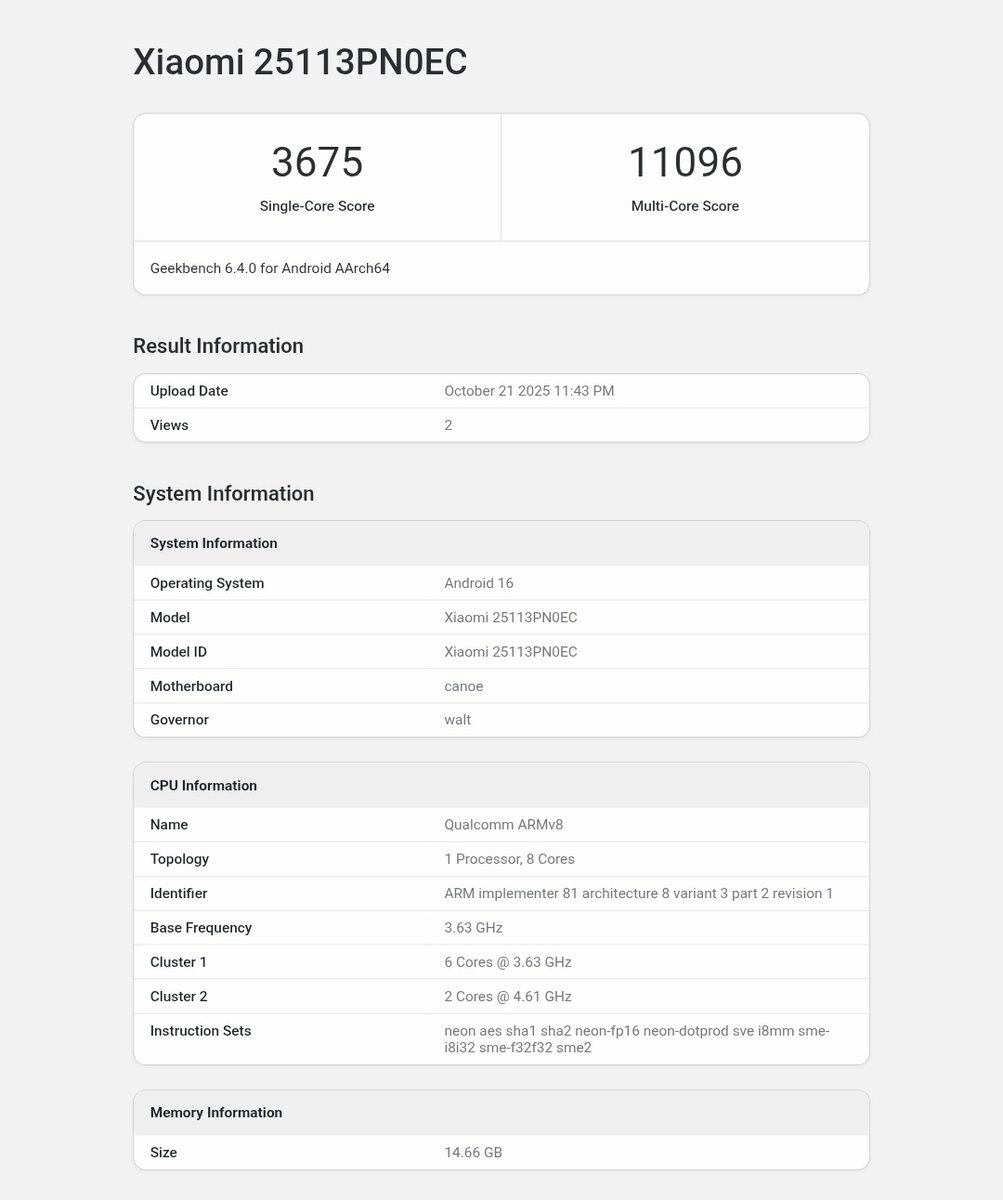The width and height of the screenshot is (1003, 1200).
Task: Click the Xiaomi 25113PN0EC page title
Action: [x=300, y=62]
